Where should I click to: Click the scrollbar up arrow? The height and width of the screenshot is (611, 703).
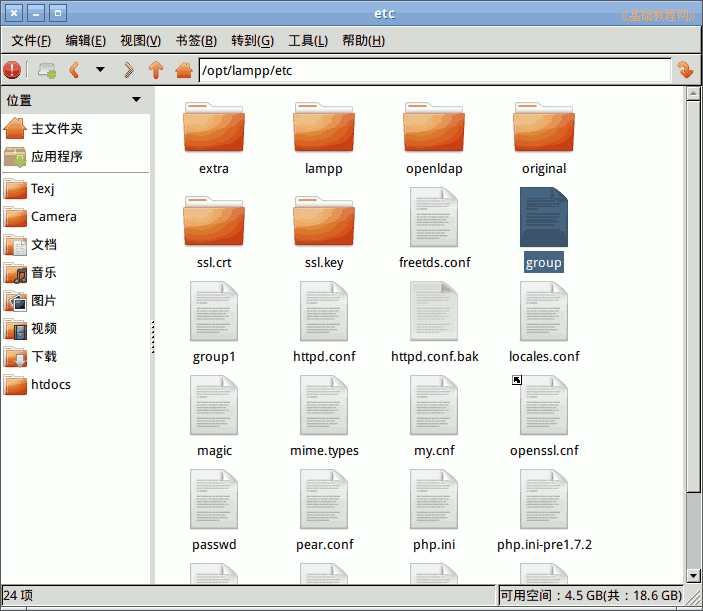693,94
